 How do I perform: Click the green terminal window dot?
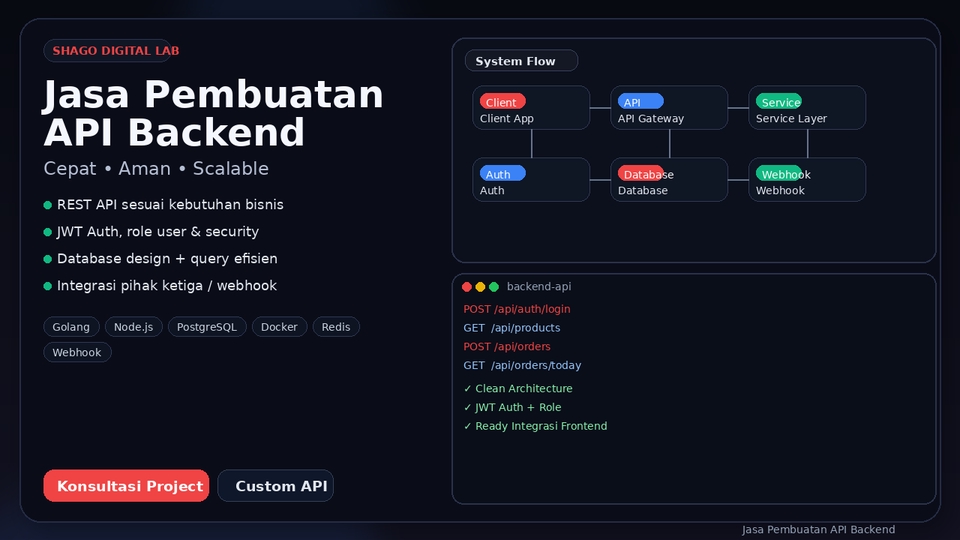(494, 287)
